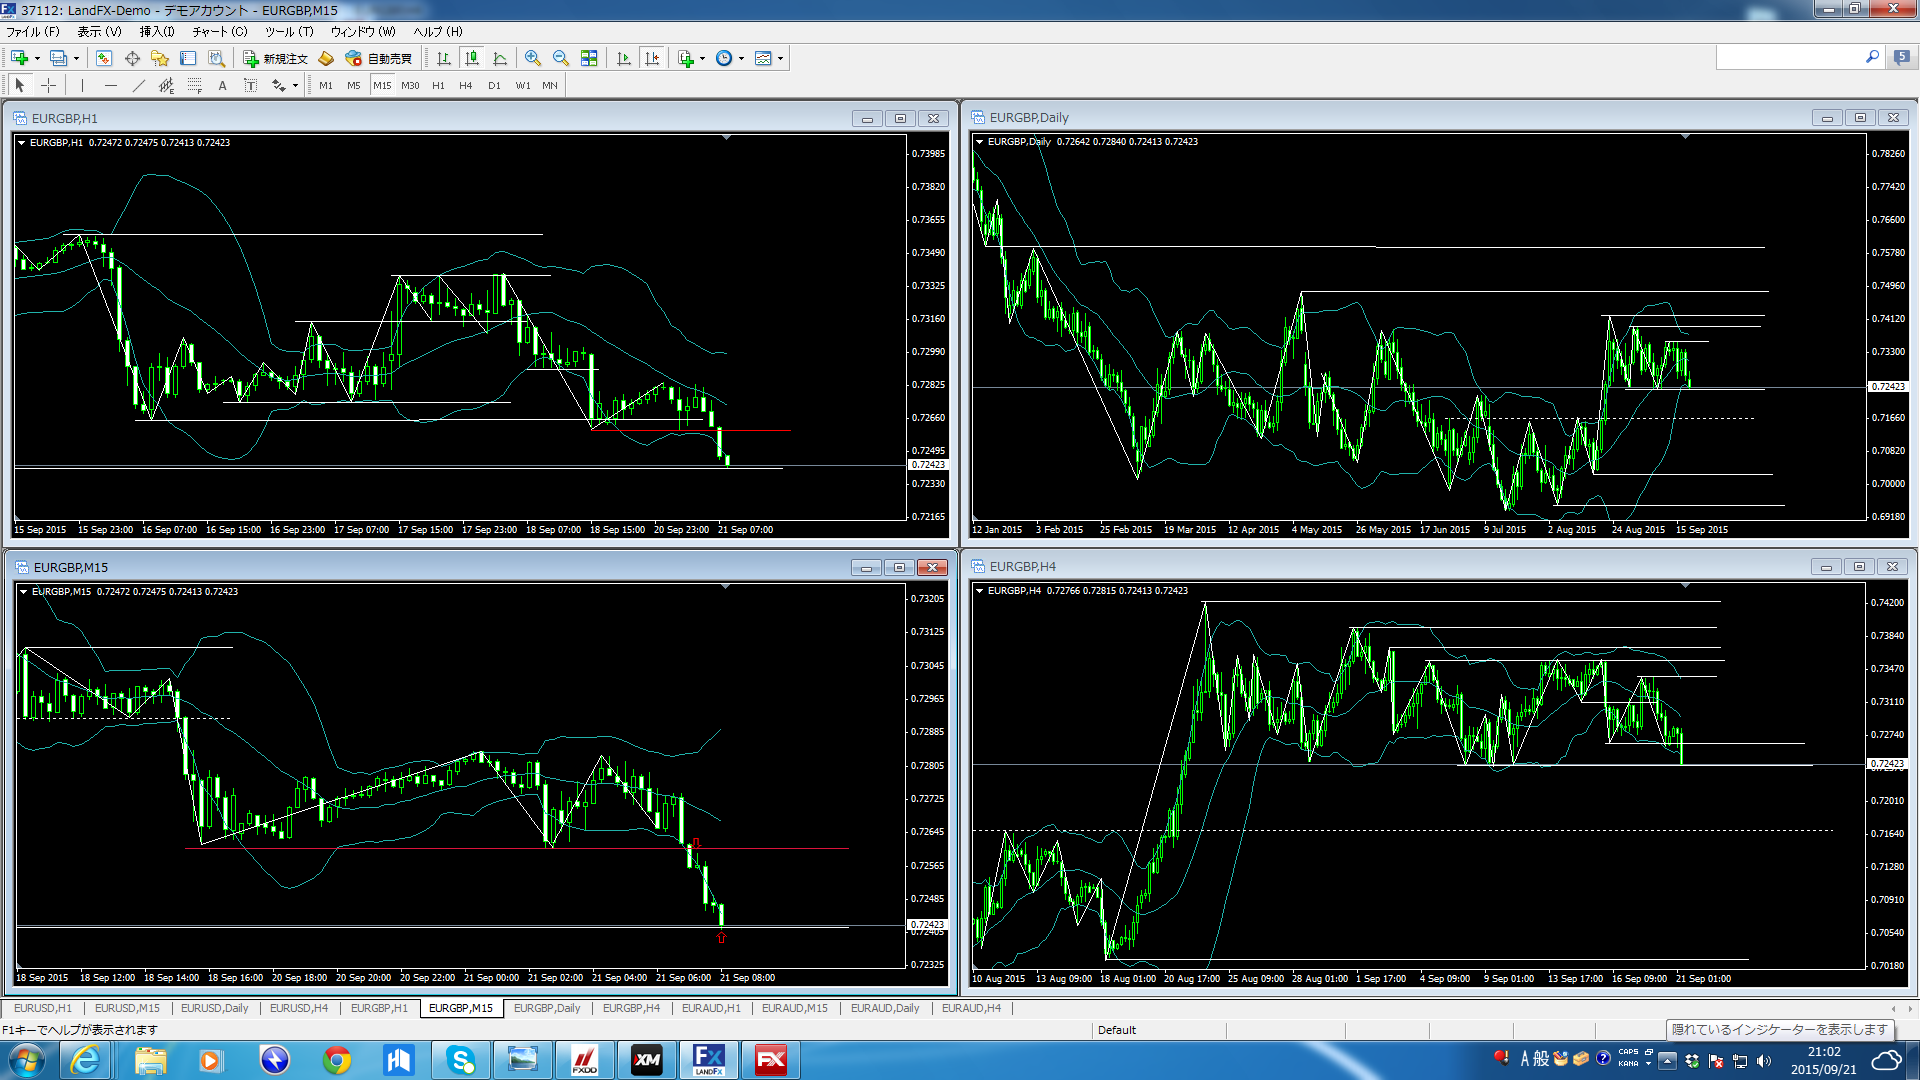The image size is (1920, 1080).
Task: Toggle the chart auto-scroll button
Action: click(624, 58)
